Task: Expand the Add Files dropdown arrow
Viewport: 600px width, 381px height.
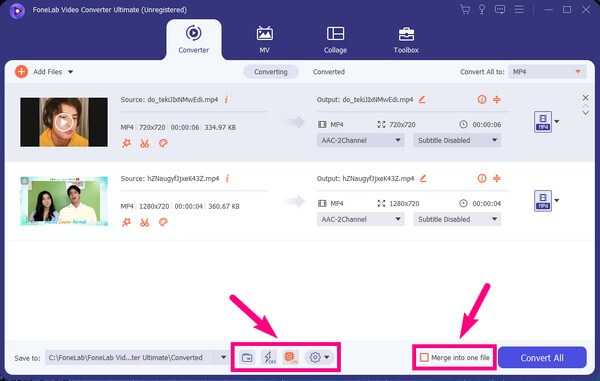Action: tap(71, 72)
